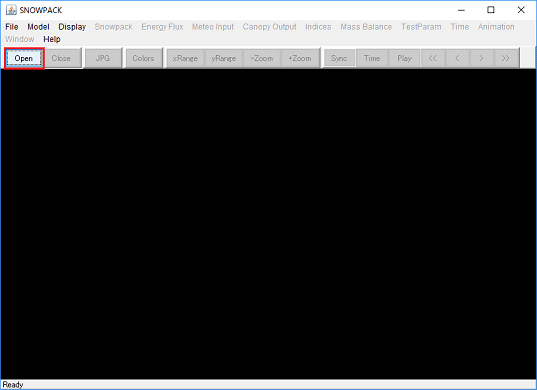
Task: Minimize the SNOWPACK window
Action: click(461, 10)
